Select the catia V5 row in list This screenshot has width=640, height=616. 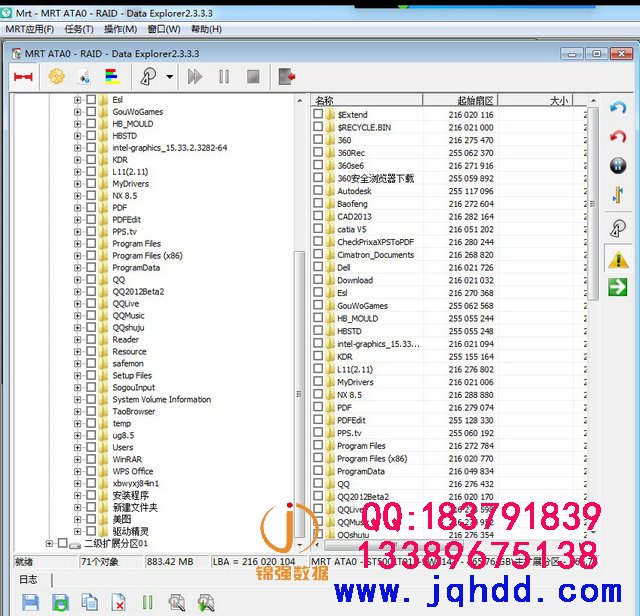[448, 229]
